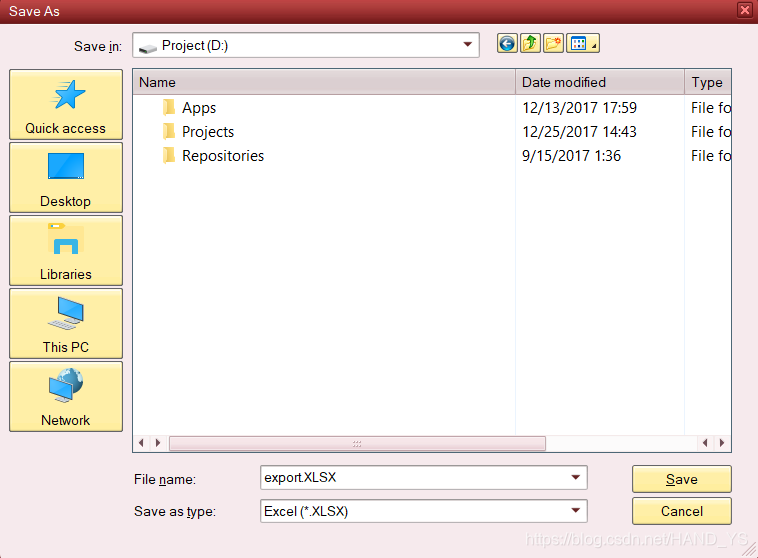
Task: Open Network location
Action: [66, 396]
